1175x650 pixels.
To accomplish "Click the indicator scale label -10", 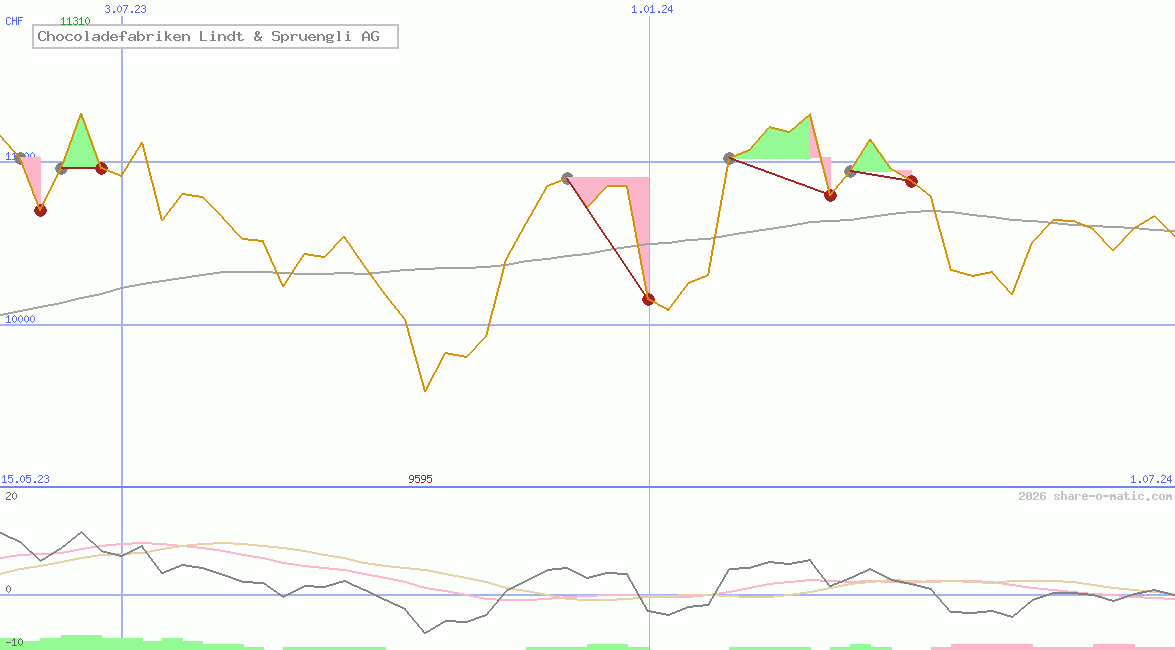I will [x=14, y=643].
